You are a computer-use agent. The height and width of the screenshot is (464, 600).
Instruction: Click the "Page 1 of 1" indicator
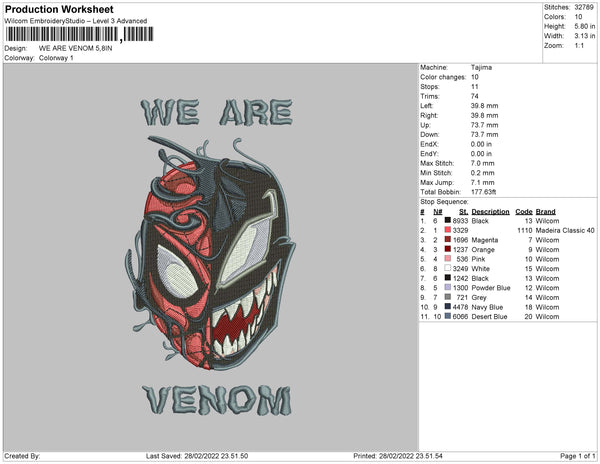click(x=578, y=456)
